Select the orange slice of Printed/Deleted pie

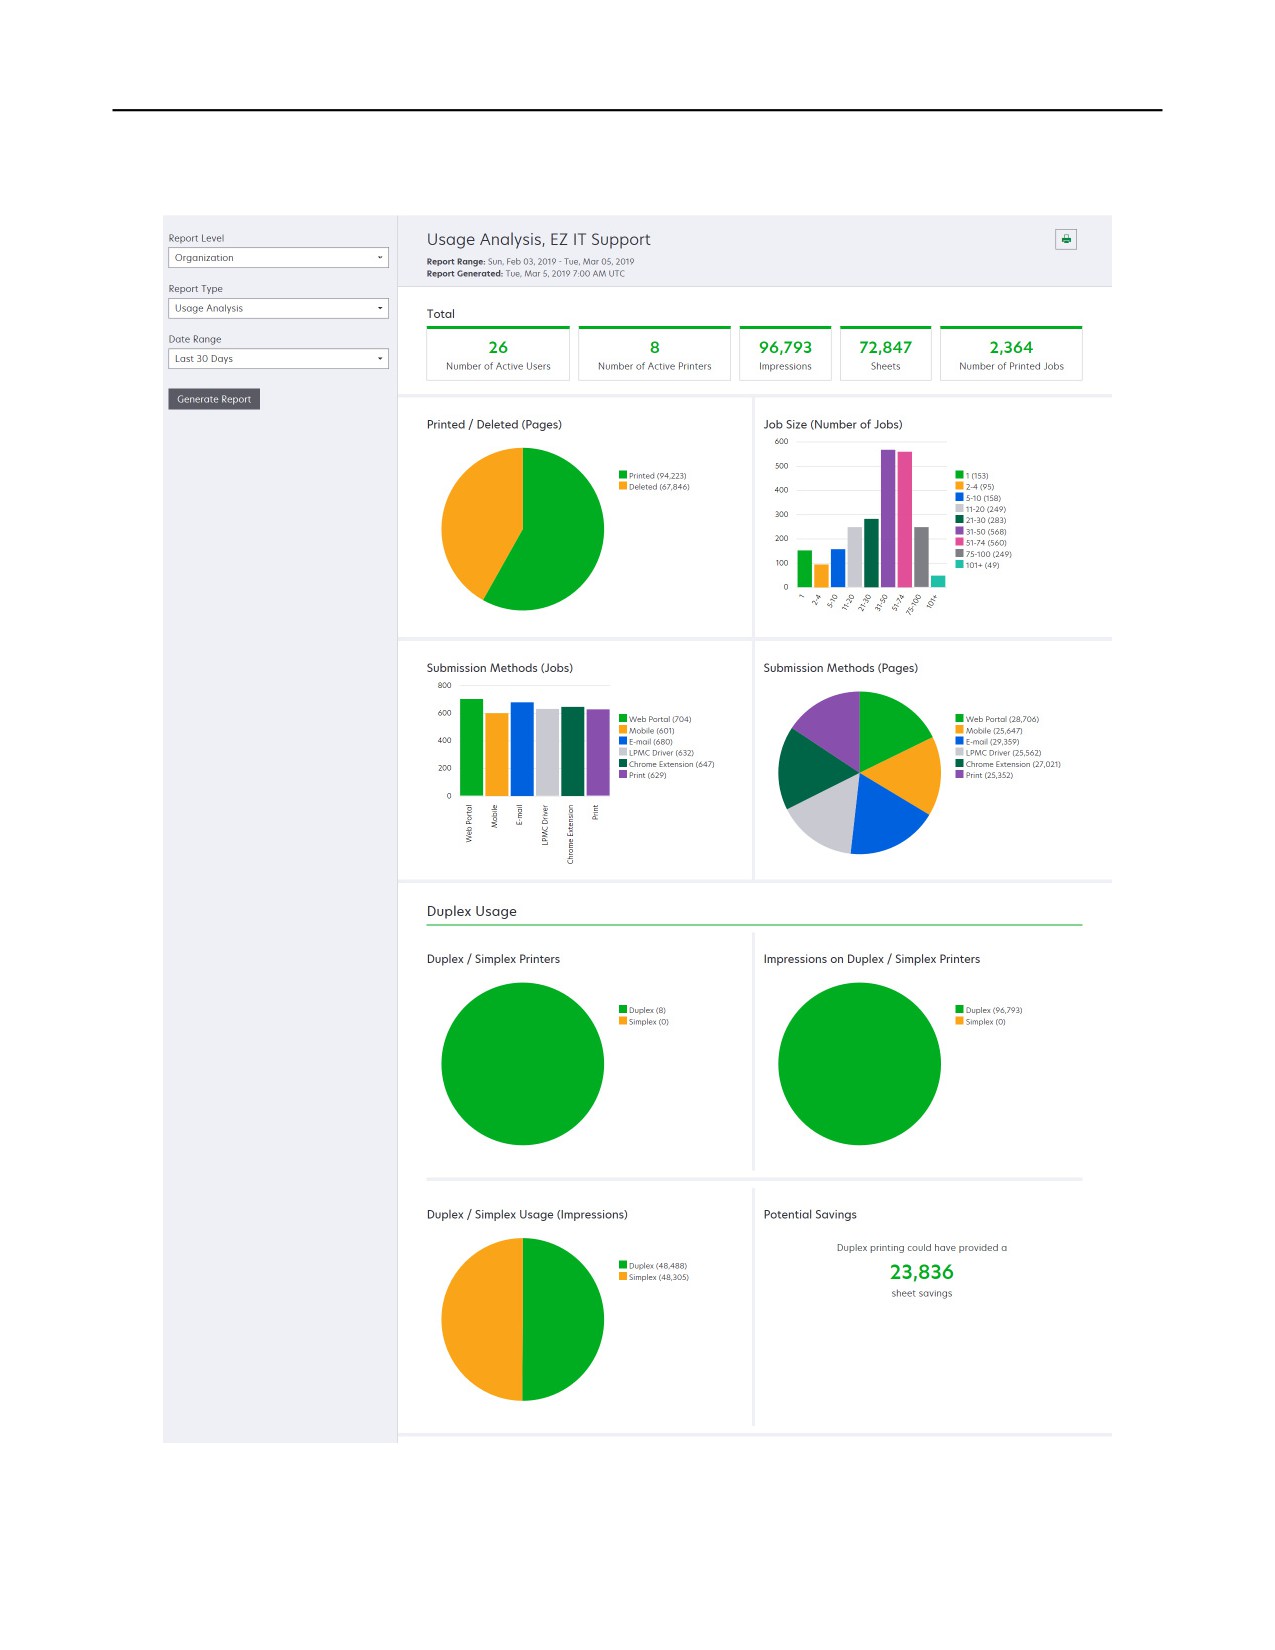pos(478,517)
